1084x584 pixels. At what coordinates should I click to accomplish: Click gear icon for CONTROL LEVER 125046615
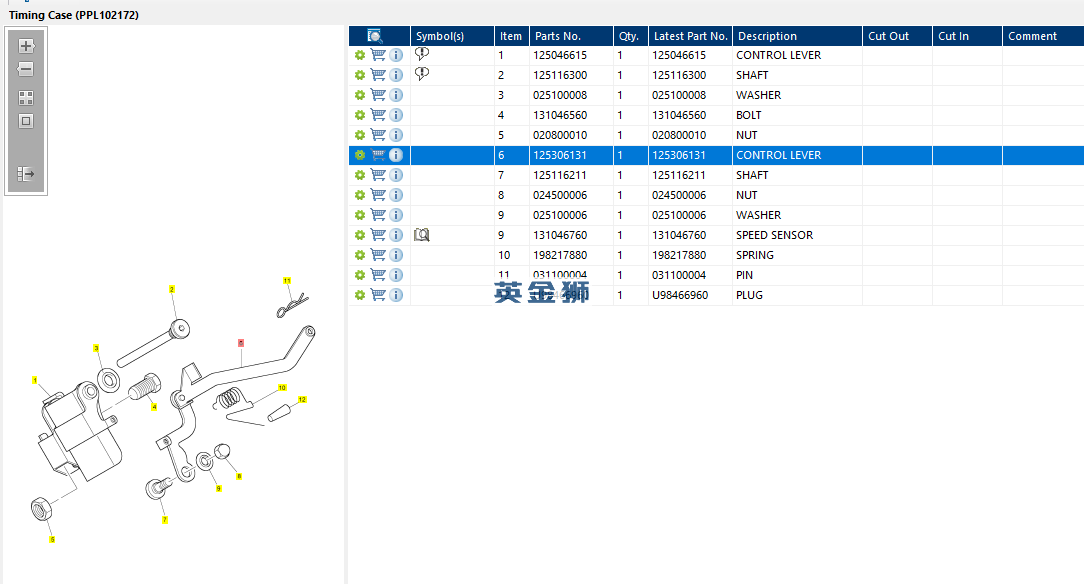pos(359,55)
